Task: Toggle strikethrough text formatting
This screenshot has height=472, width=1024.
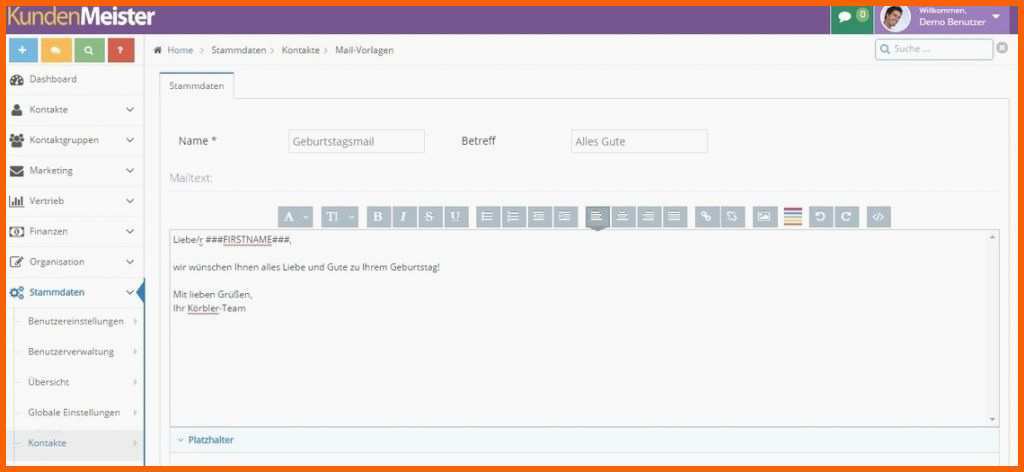Action: tap(429, 217)
